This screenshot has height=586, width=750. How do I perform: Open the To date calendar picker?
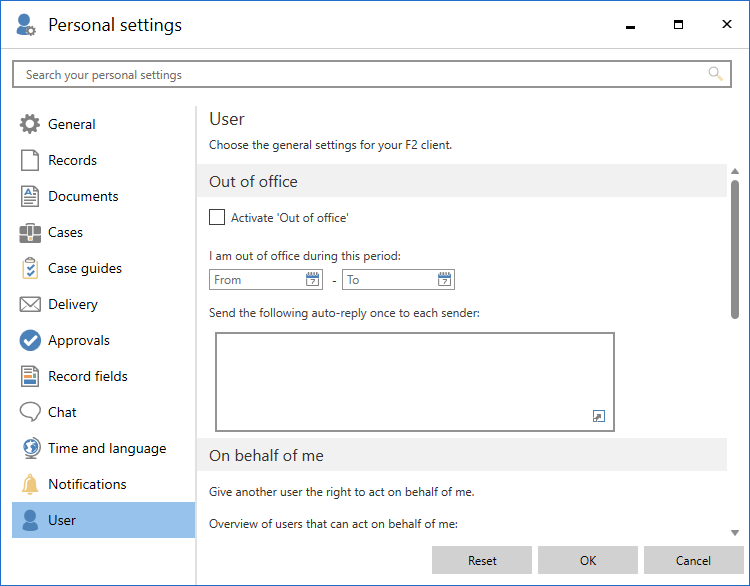[445, 280]
